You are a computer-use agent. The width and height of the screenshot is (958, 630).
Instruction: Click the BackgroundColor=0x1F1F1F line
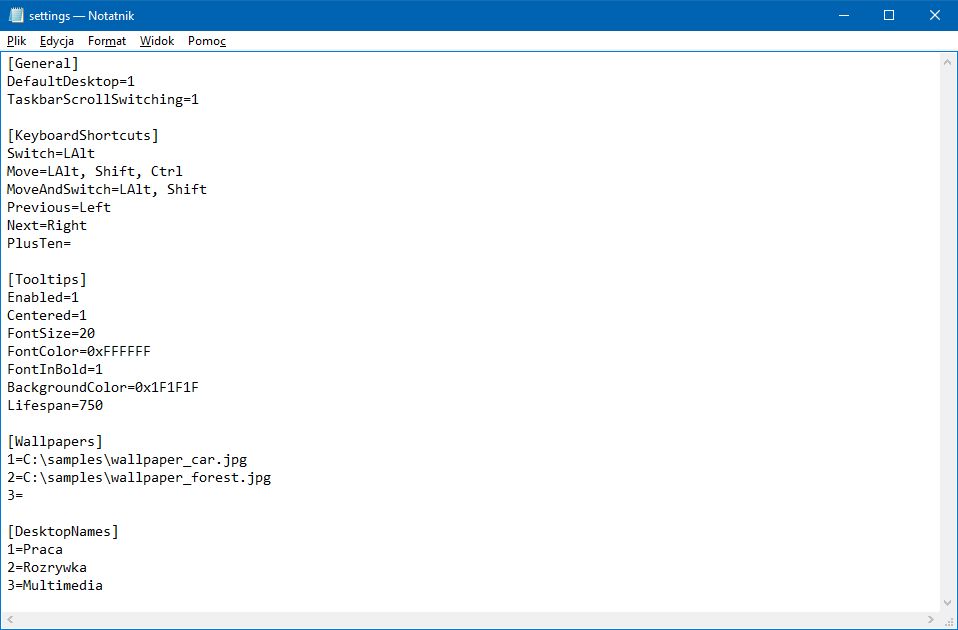[x=103, y=387]
